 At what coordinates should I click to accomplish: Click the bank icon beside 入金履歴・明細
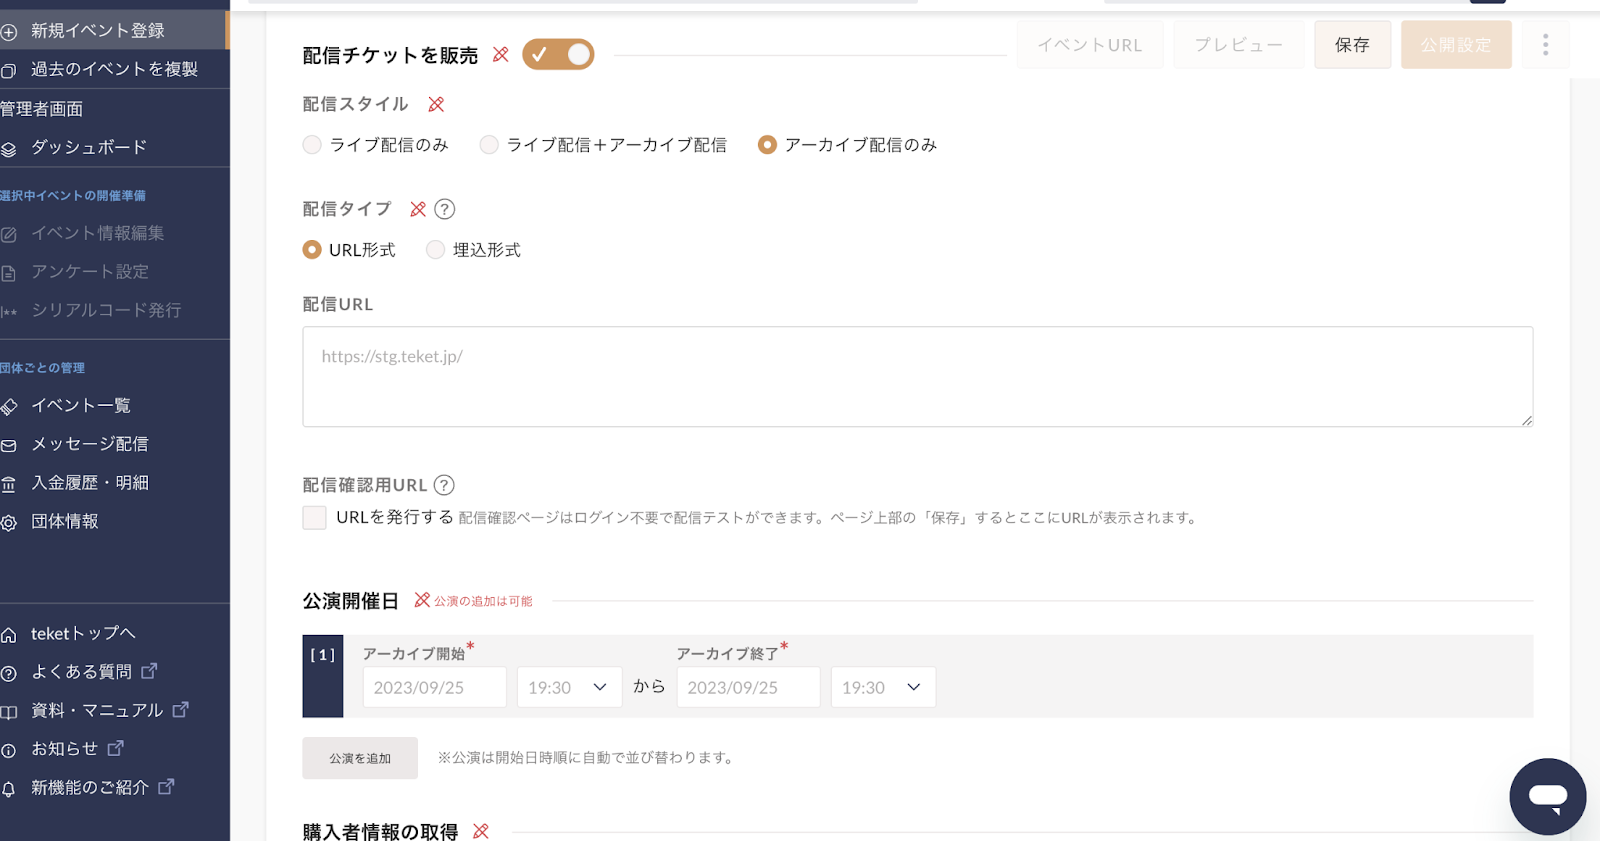click(9, 485)
